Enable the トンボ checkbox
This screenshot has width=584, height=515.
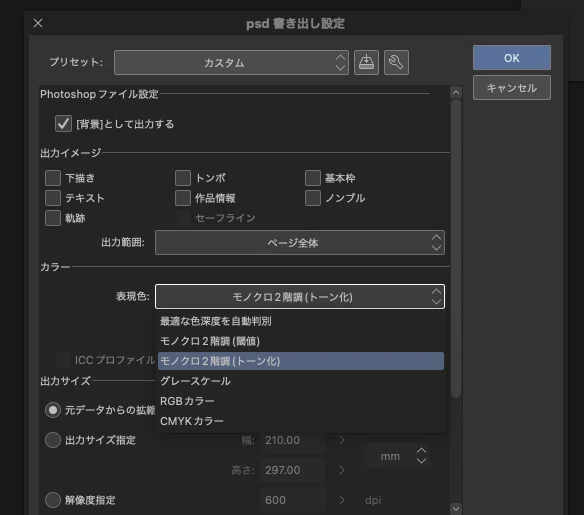coord(183,178)
